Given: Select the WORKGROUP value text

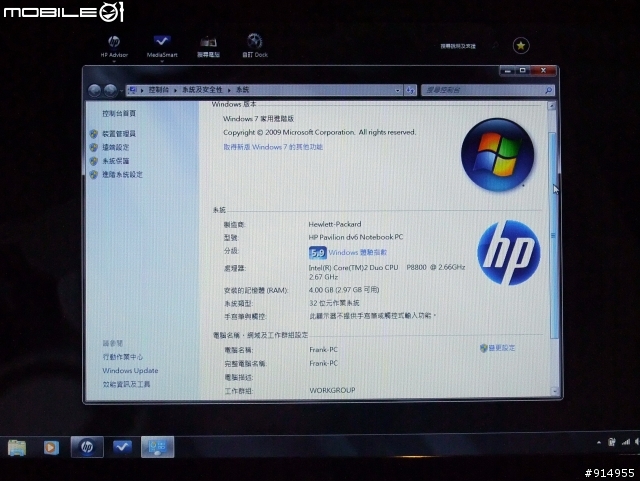Looking at the screenshot, I should [x=332, y=390].
